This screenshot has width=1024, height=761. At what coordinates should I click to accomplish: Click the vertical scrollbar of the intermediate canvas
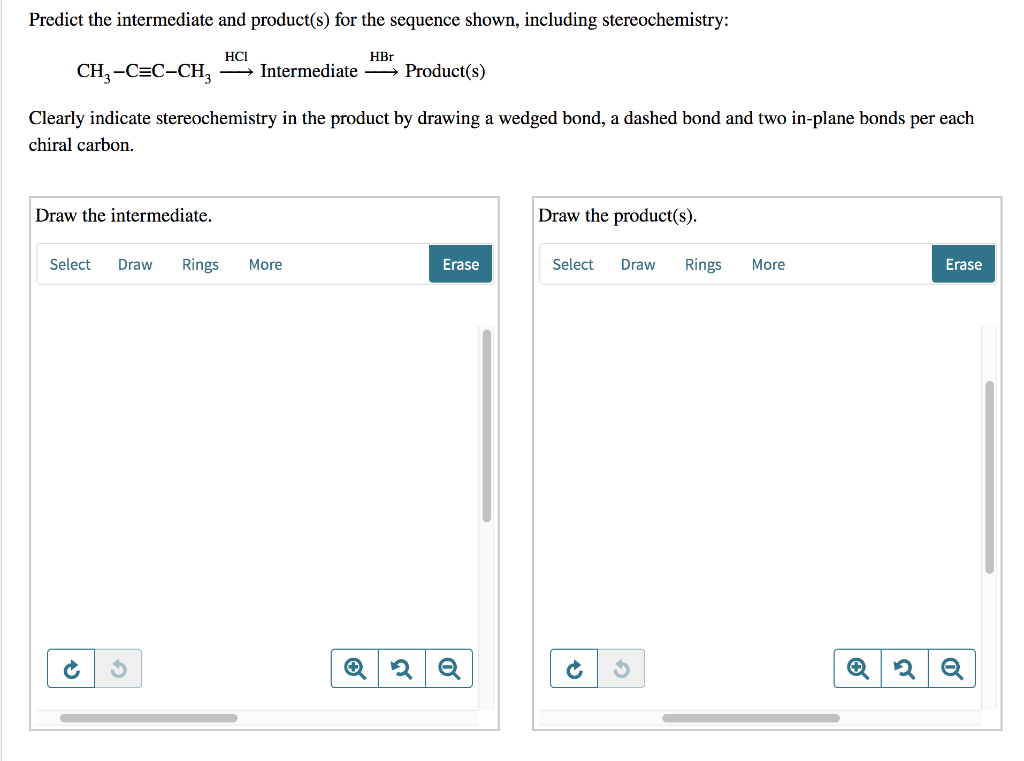pos(486,425)
